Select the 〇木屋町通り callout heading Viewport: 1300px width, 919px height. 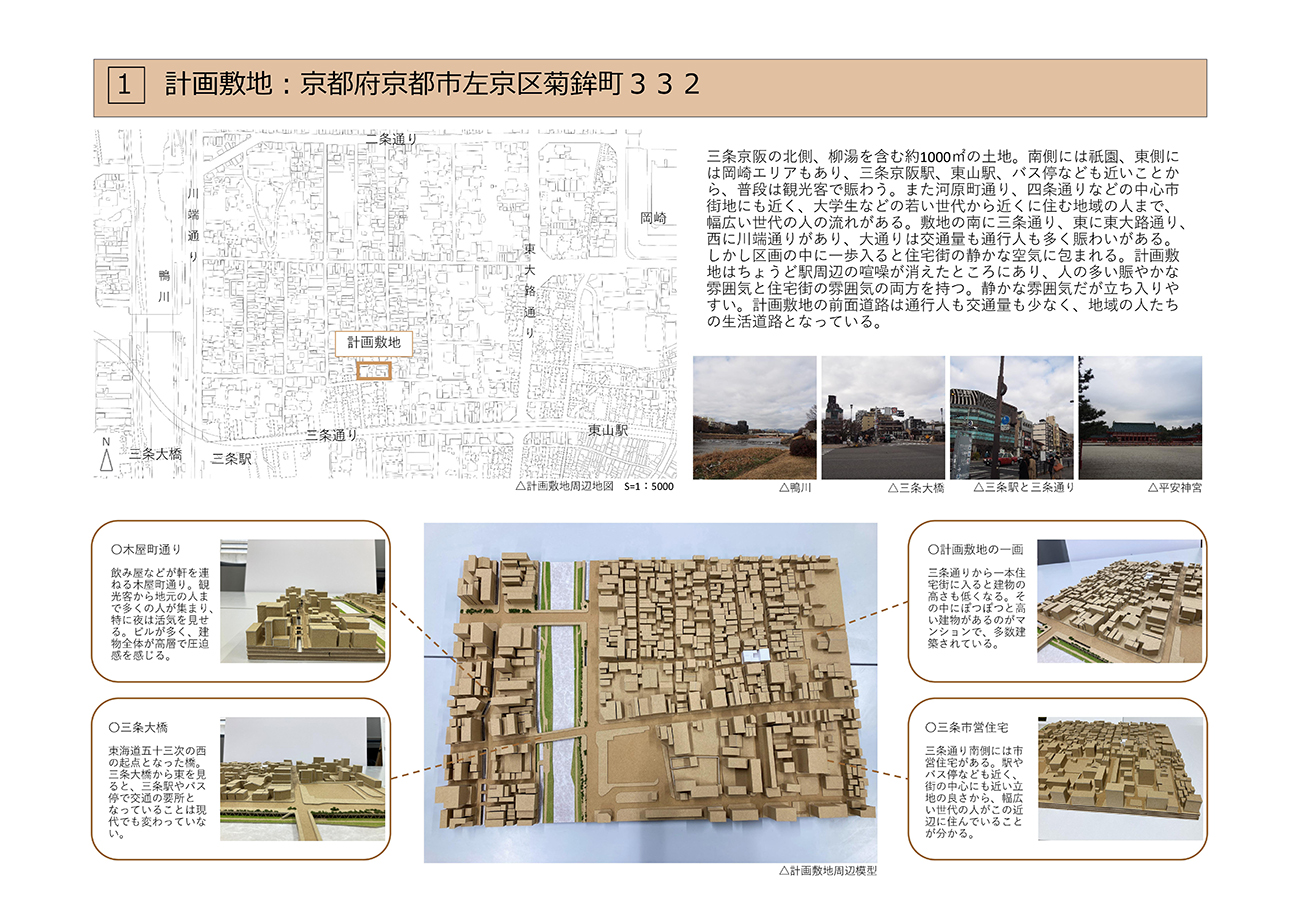point(150,549)
